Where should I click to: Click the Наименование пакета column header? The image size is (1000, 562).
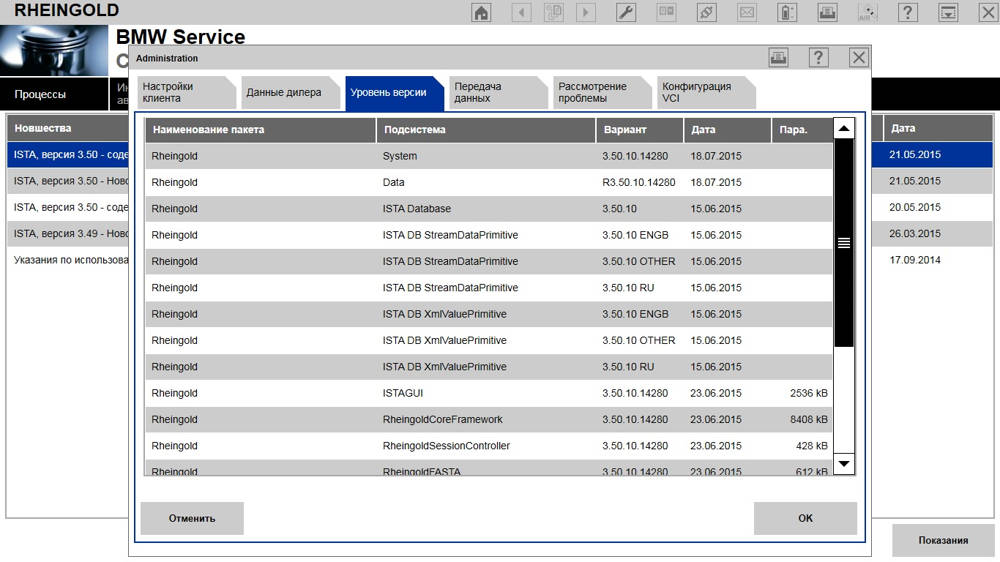point(260,130)
